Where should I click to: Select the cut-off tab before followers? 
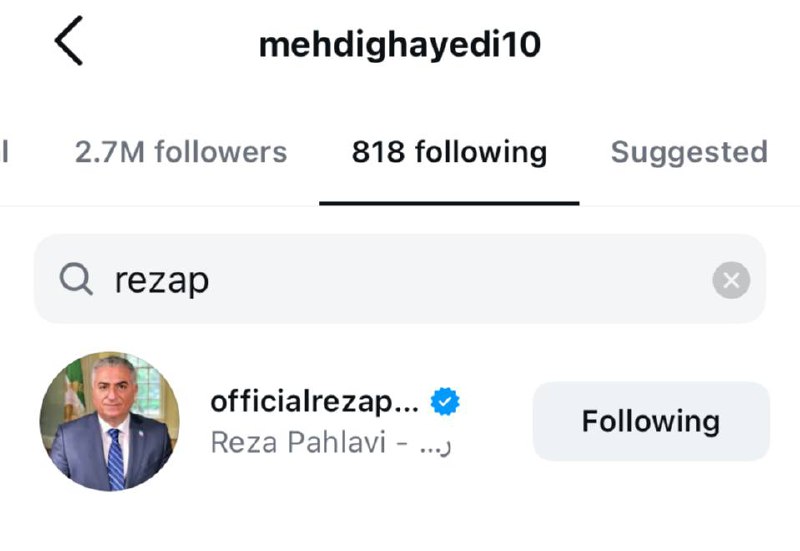tap(5, 152)
